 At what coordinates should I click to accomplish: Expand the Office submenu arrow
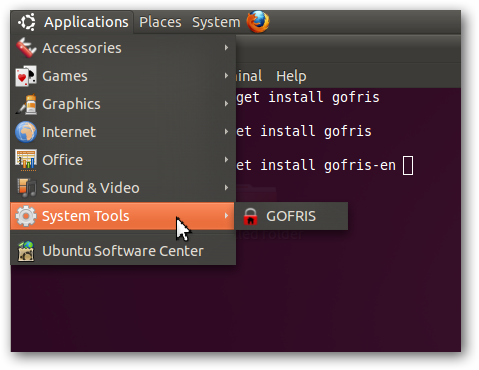click(226, 160)
